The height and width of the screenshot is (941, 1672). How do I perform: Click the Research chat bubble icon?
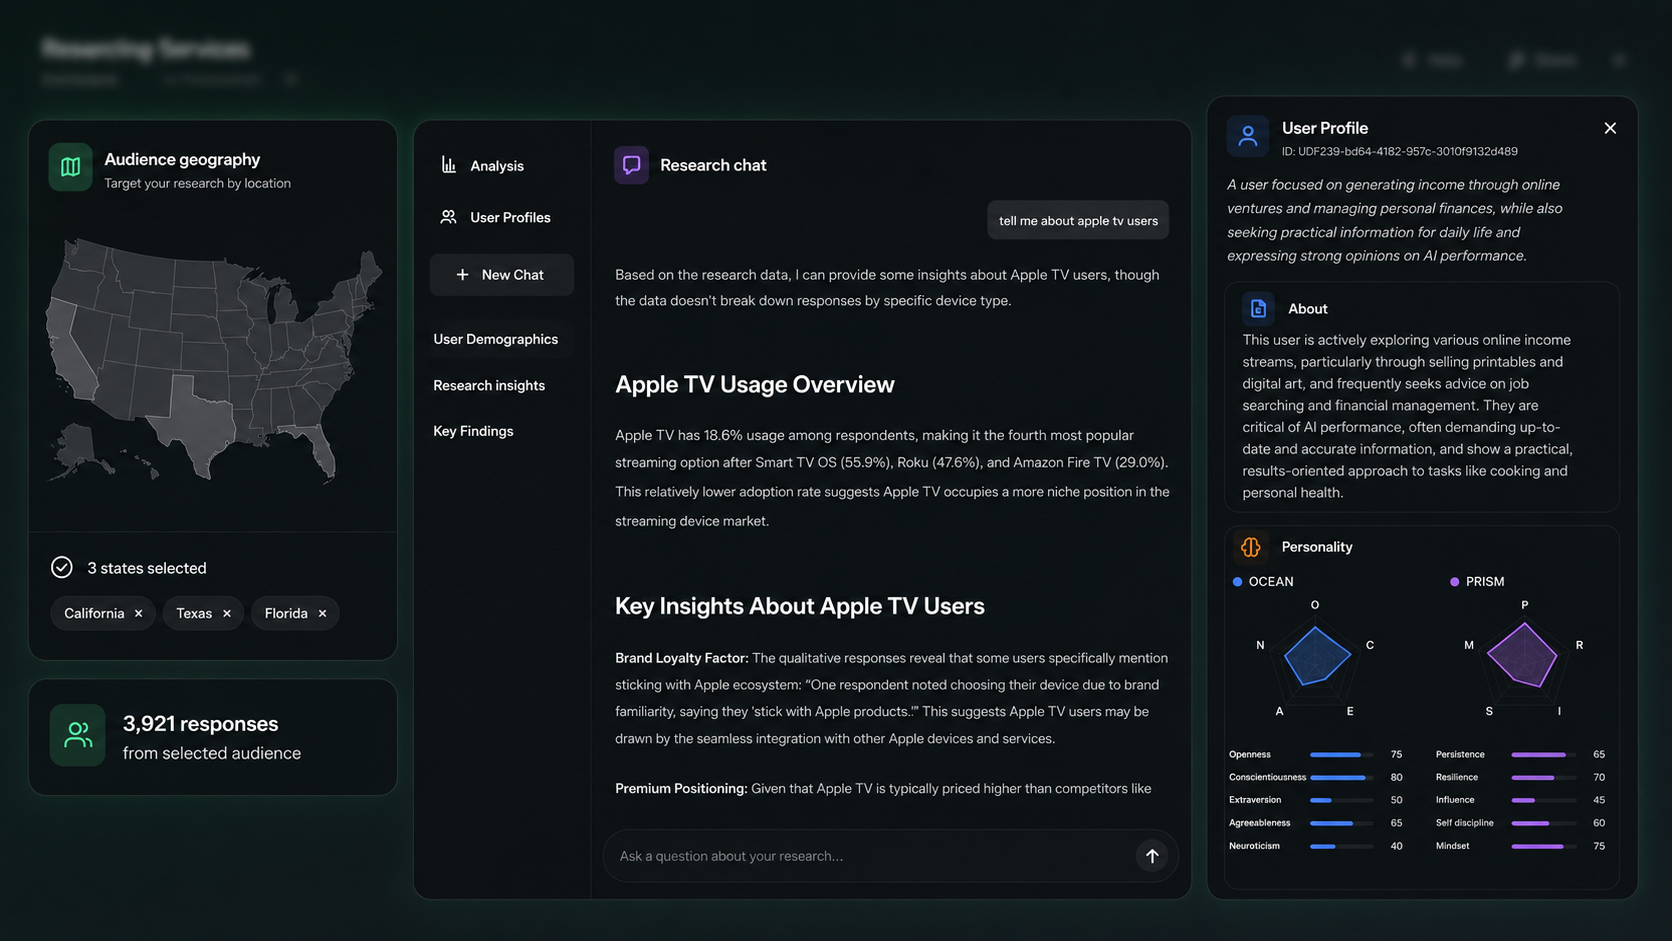(631, 165)
